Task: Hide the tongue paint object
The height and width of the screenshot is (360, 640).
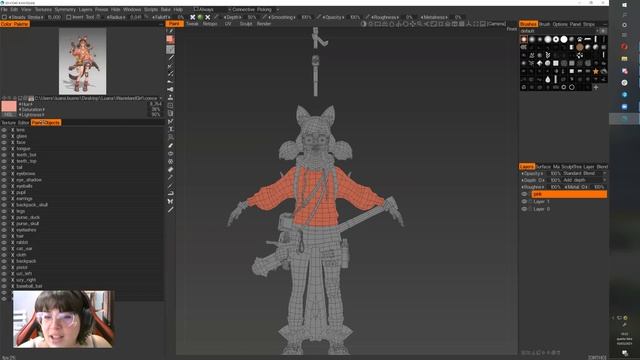Action: pyautogui.click(x=4, y=149)
